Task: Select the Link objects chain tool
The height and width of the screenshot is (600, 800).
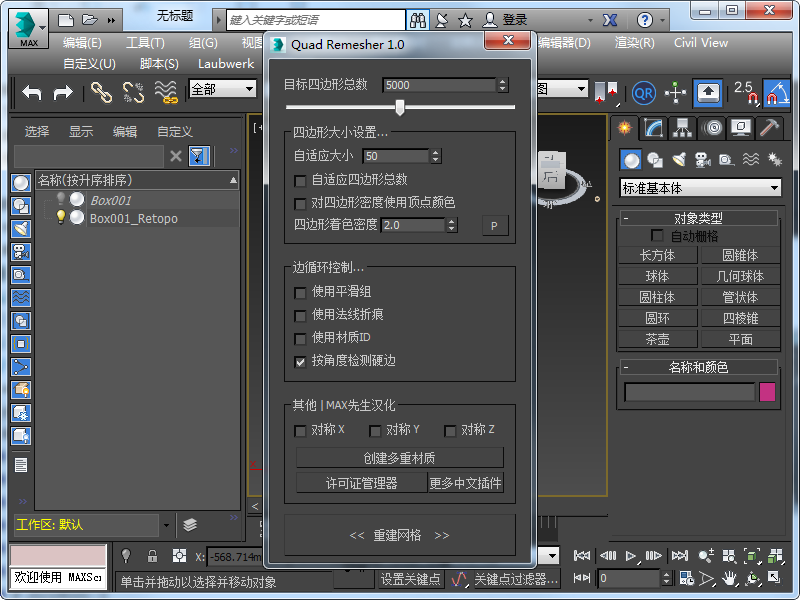Action: point(101,93)
